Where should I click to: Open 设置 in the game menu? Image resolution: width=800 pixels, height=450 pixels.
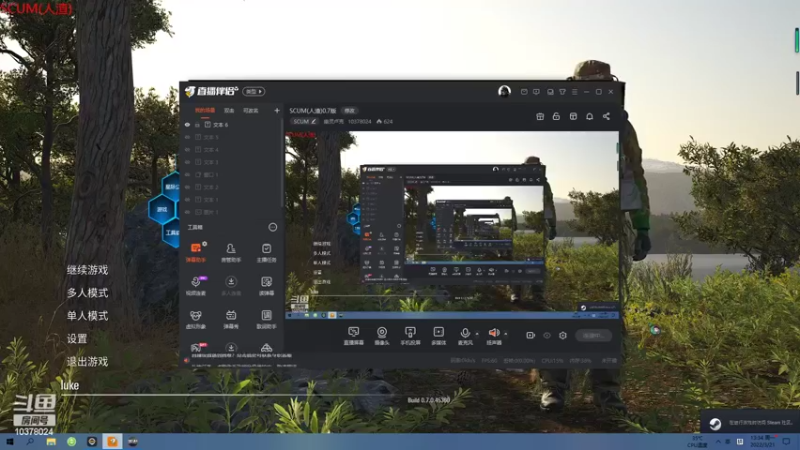pyautogui.click(x=77, y=339)
